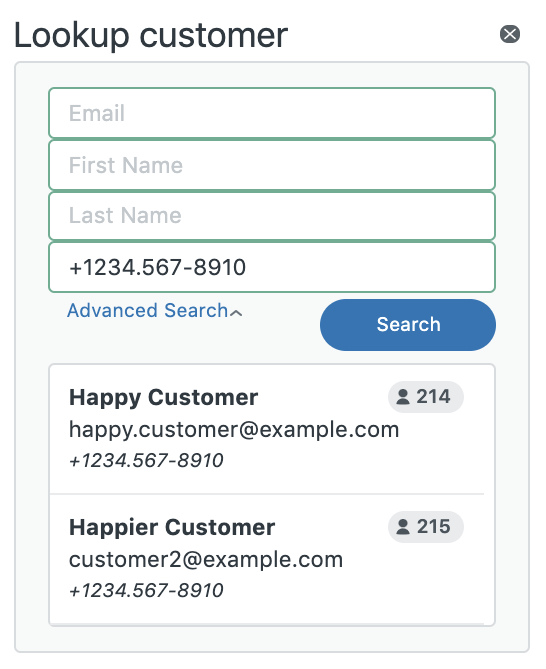This screenshot has height=669, width=546.
Task: Select the Happy Customer result
Action: pyautogui.click(x=272, y=429)
